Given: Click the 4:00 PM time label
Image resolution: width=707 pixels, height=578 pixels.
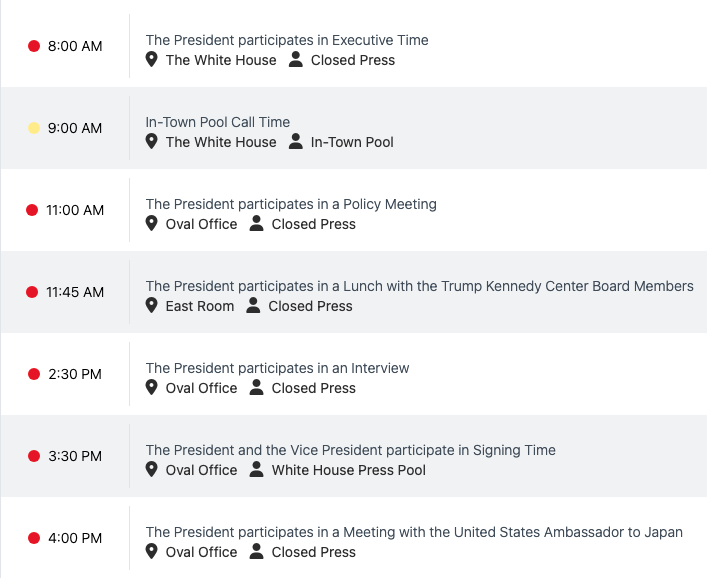Looking at the screenshot, I should (x=75, y=538).
